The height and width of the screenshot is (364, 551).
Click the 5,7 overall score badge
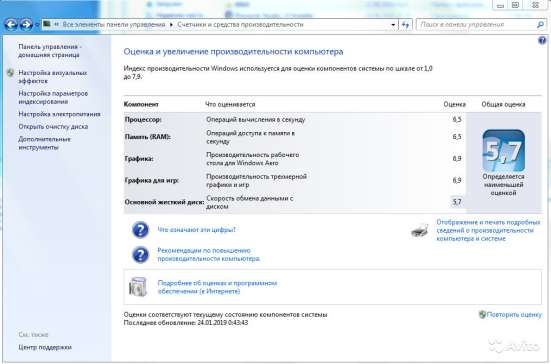(x=504, y=150)
